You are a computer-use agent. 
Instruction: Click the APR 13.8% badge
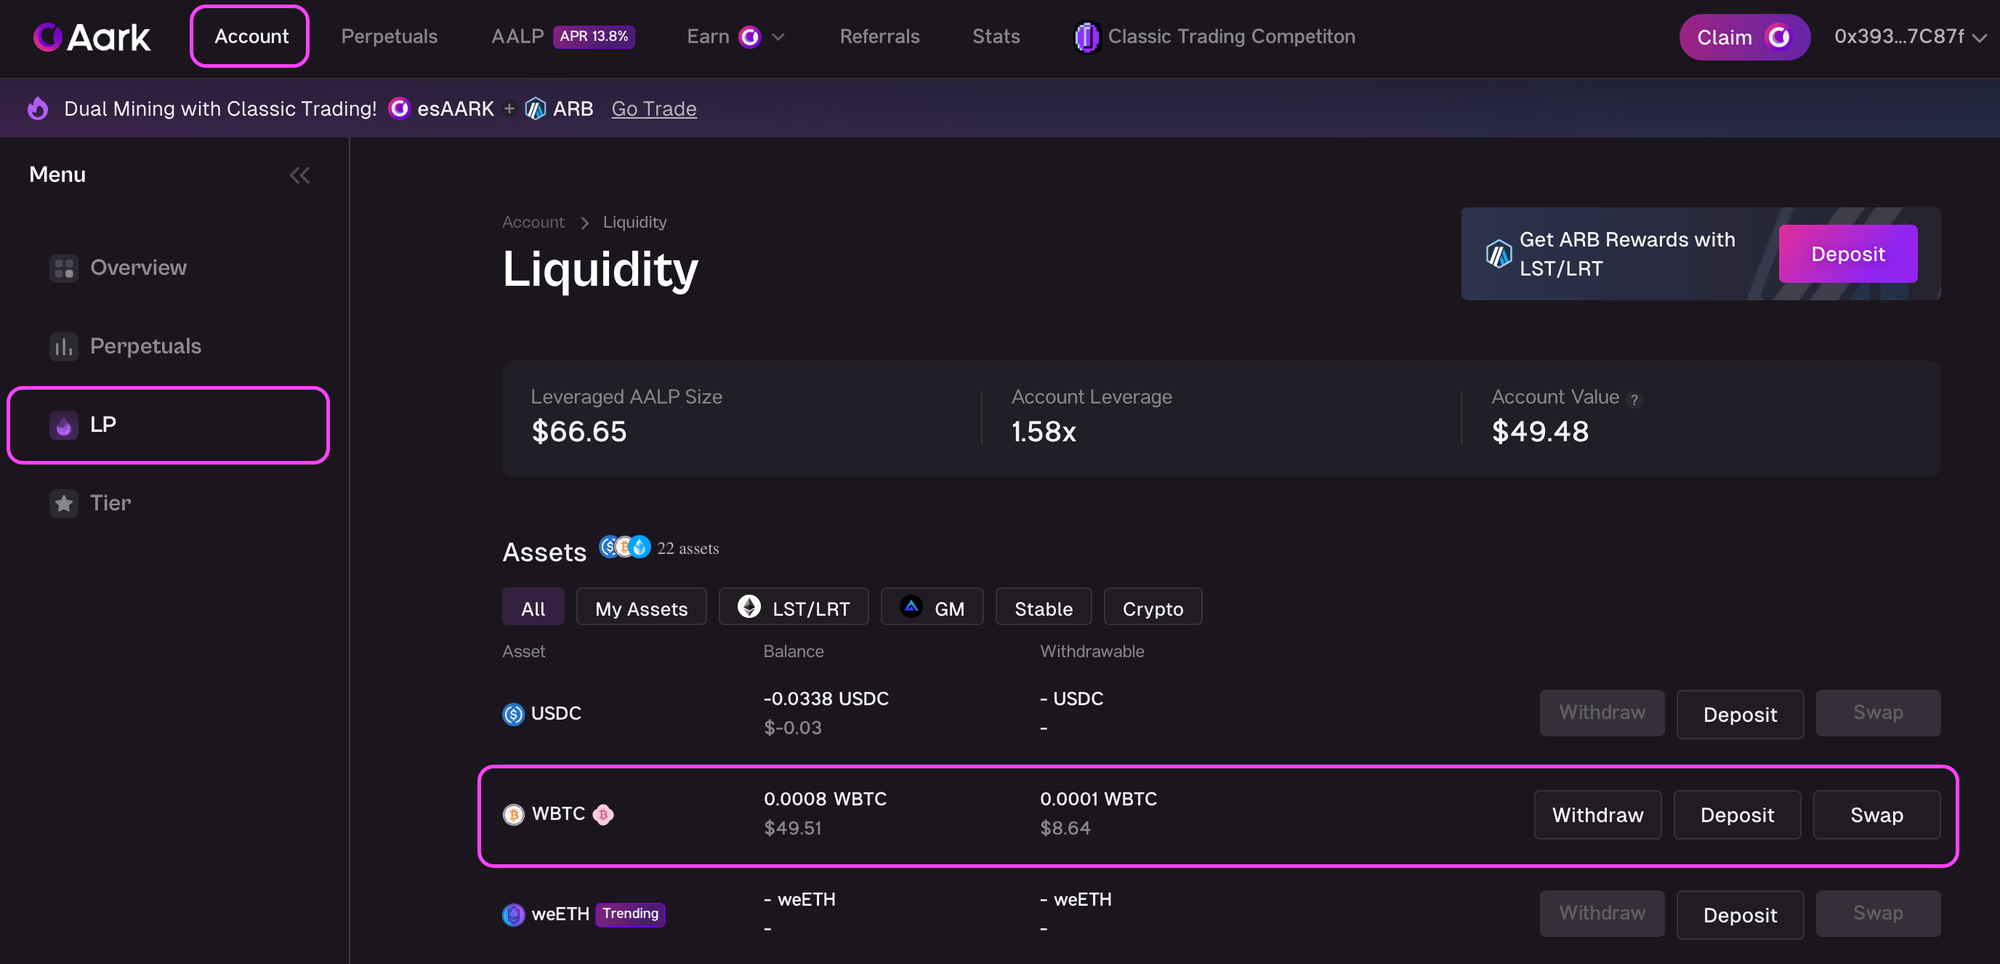(x=594, y=36)
